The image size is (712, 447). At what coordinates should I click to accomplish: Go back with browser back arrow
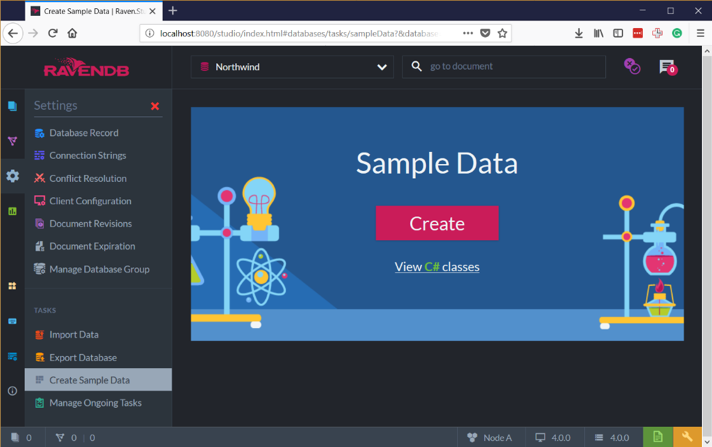(x=13, y=33)
